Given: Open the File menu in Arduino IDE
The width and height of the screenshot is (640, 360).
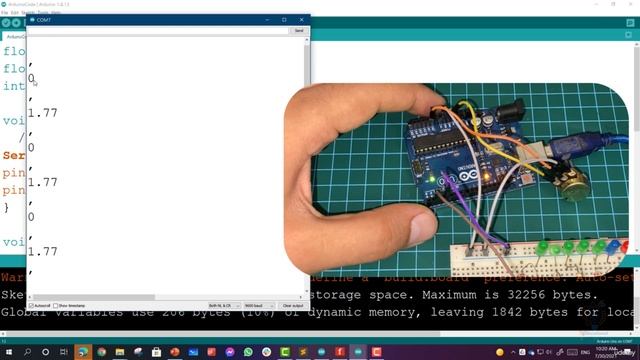Looking at the screenshot, I should [x=4, y=13].
